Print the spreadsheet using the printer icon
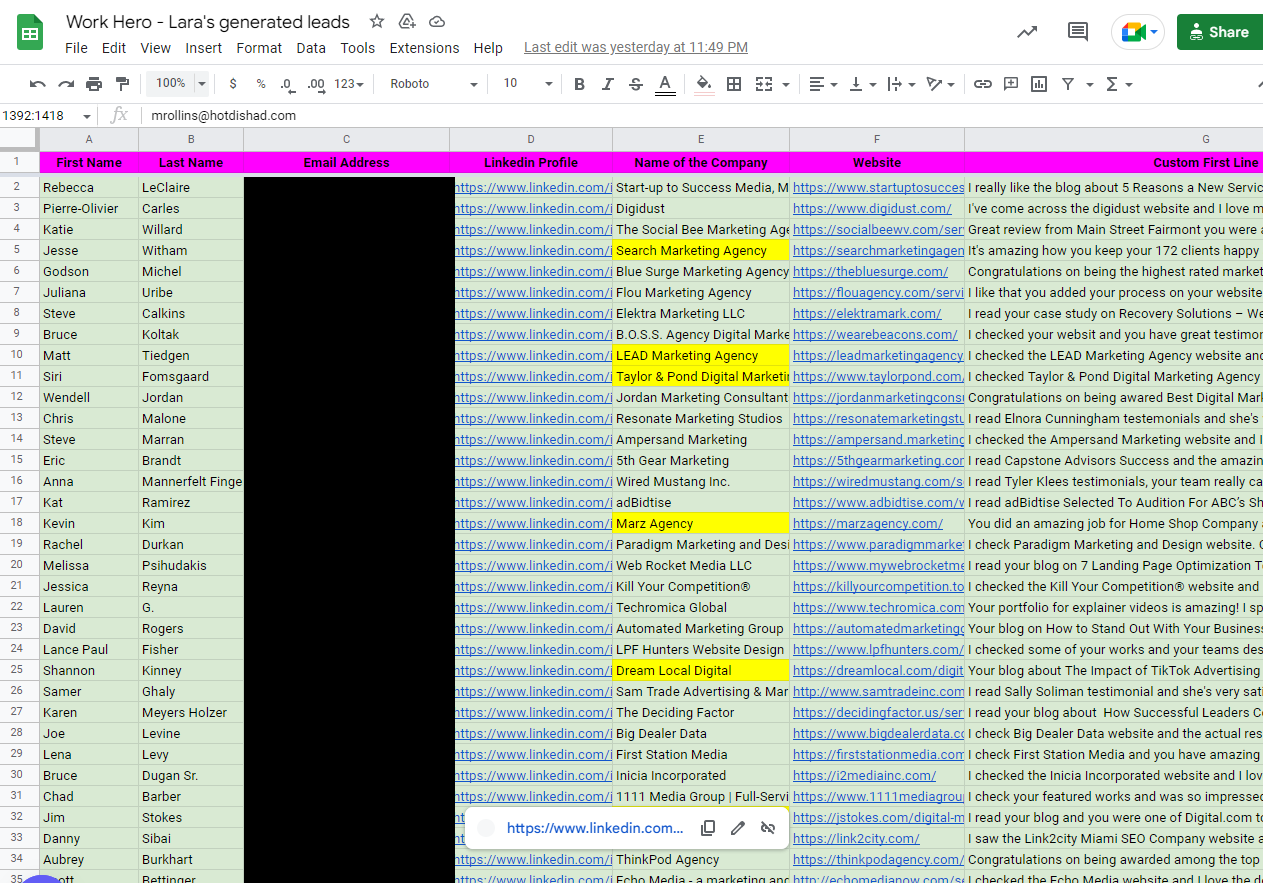This screenshot has width=1263, height=883. tap(94, 84)
